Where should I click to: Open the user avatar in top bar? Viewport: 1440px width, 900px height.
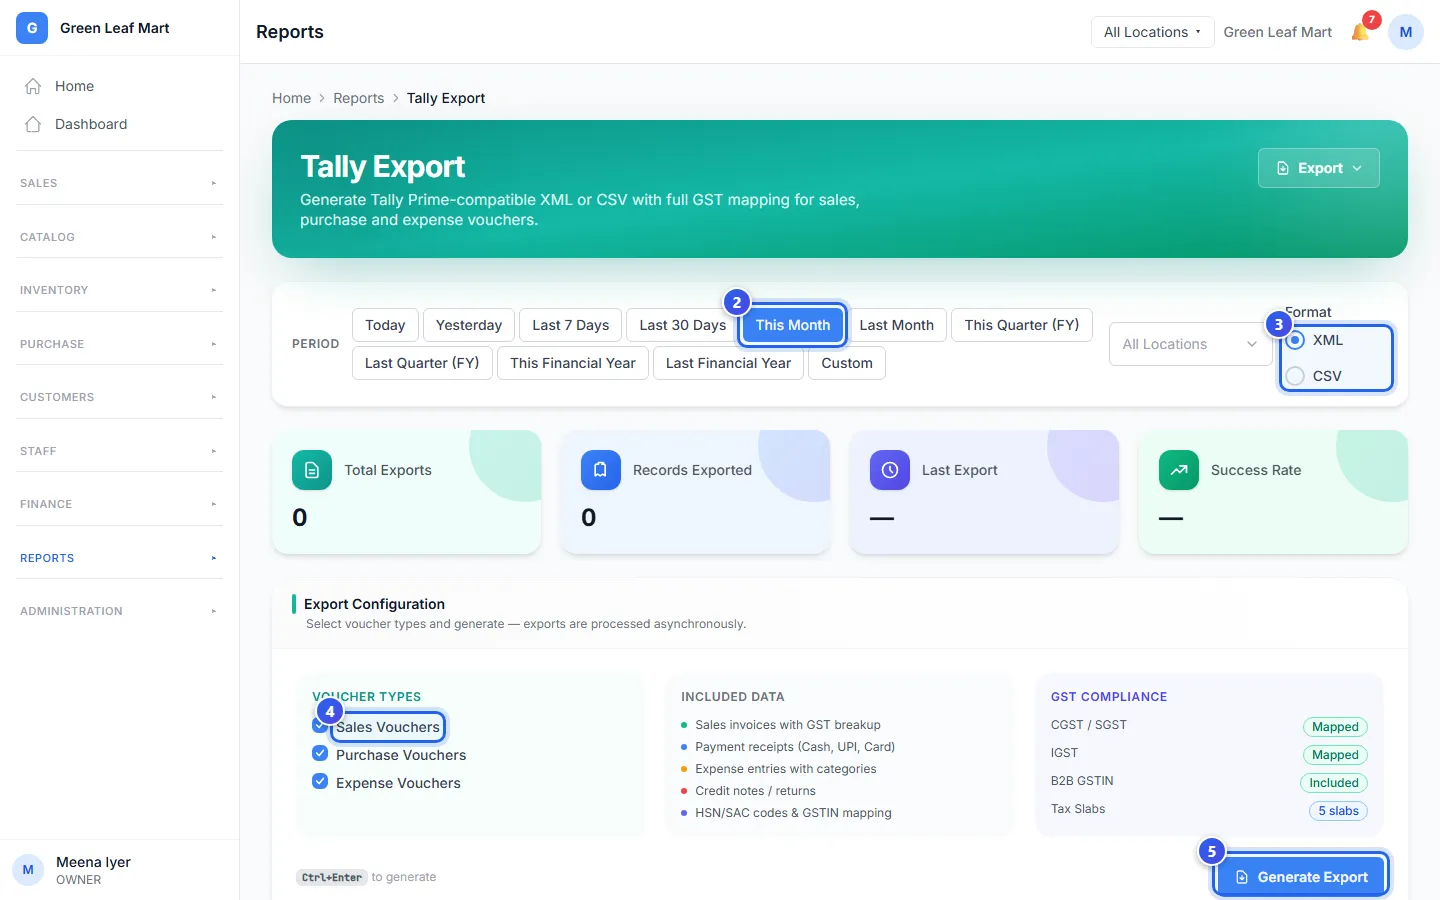[x=1406, y=32]
